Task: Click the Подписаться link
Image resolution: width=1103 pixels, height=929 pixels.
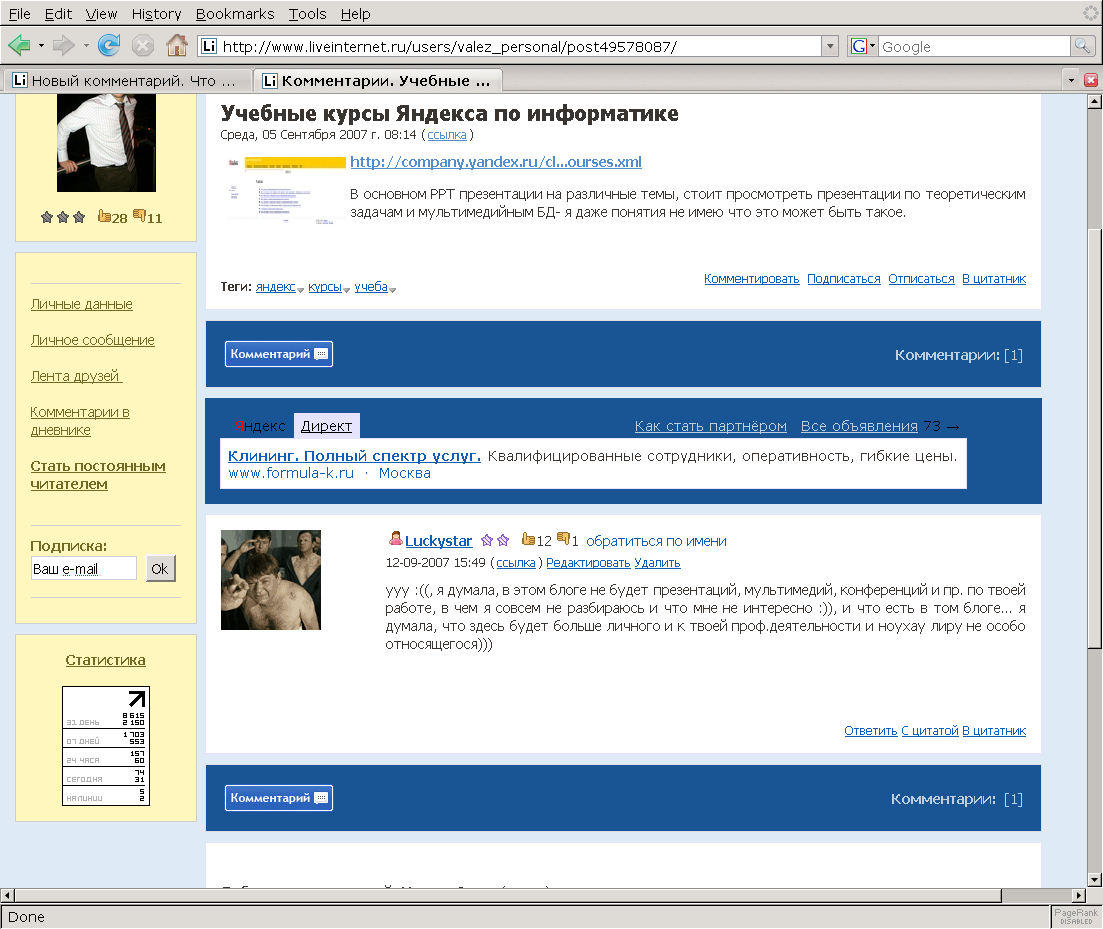Action: click(843, 279)
